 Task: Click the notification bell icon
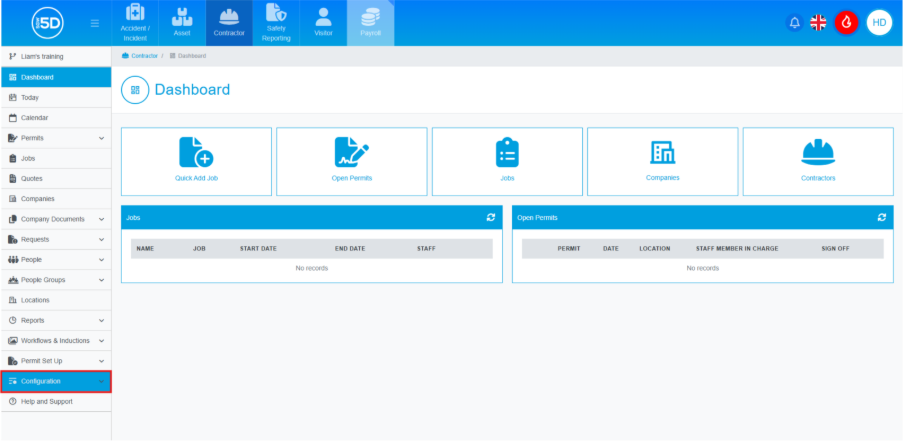(795, 22)
